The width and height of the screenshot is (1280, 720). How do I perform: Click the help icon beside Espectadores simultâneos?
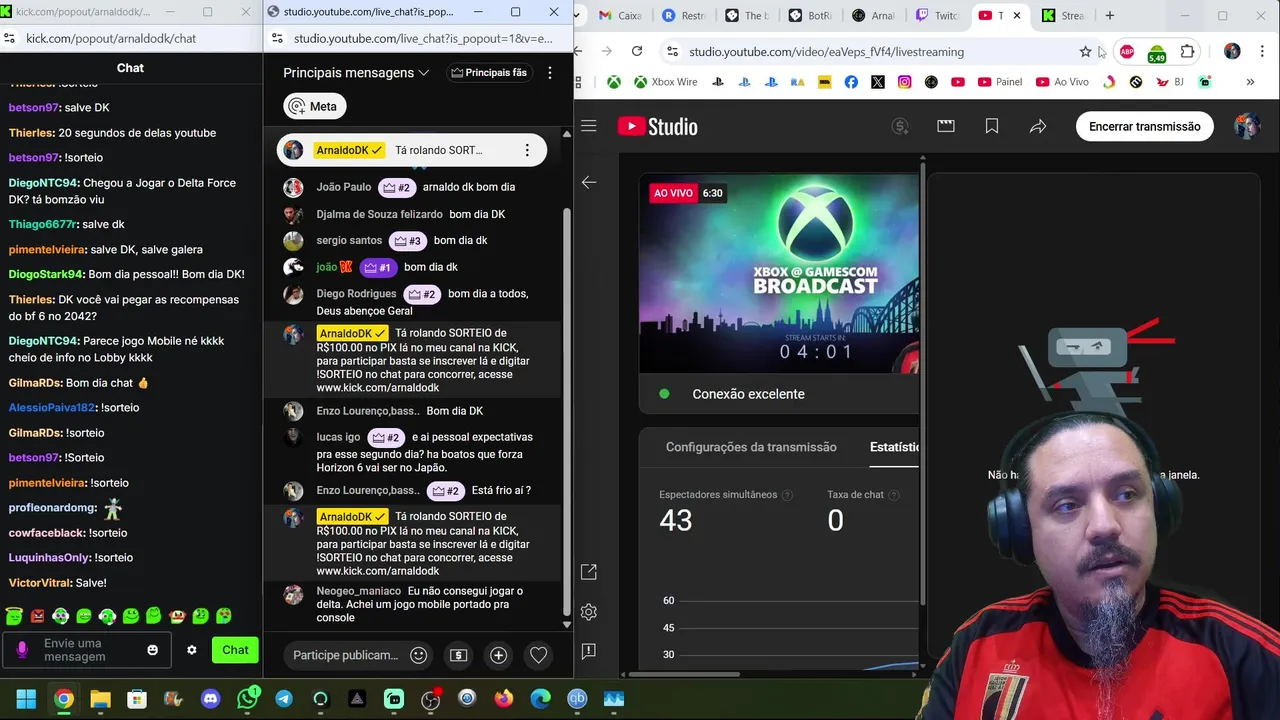(787, 495)
